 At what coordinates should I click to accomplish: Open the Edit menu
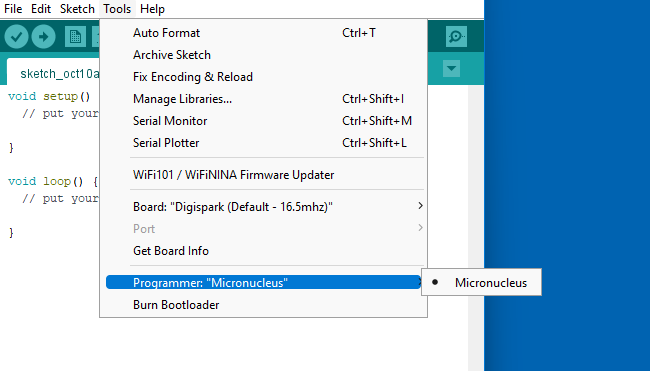41,9
